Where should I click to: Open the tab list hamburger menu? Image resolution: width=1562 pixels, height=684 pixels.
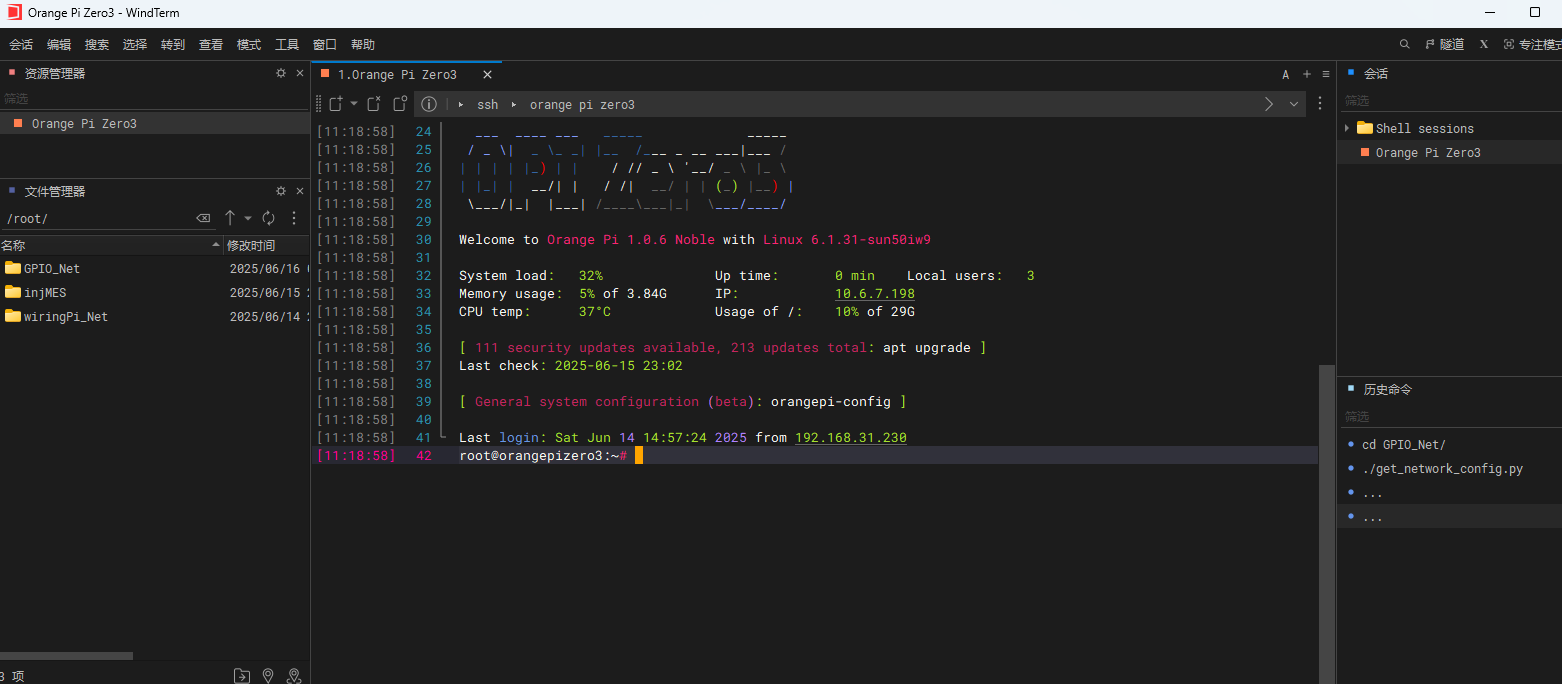pos(1326,74)
